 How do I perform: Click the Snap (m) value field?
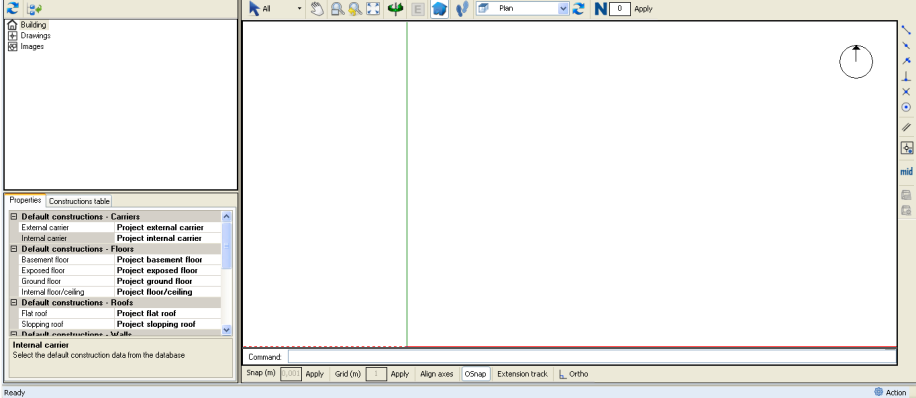tap(291, 374)
